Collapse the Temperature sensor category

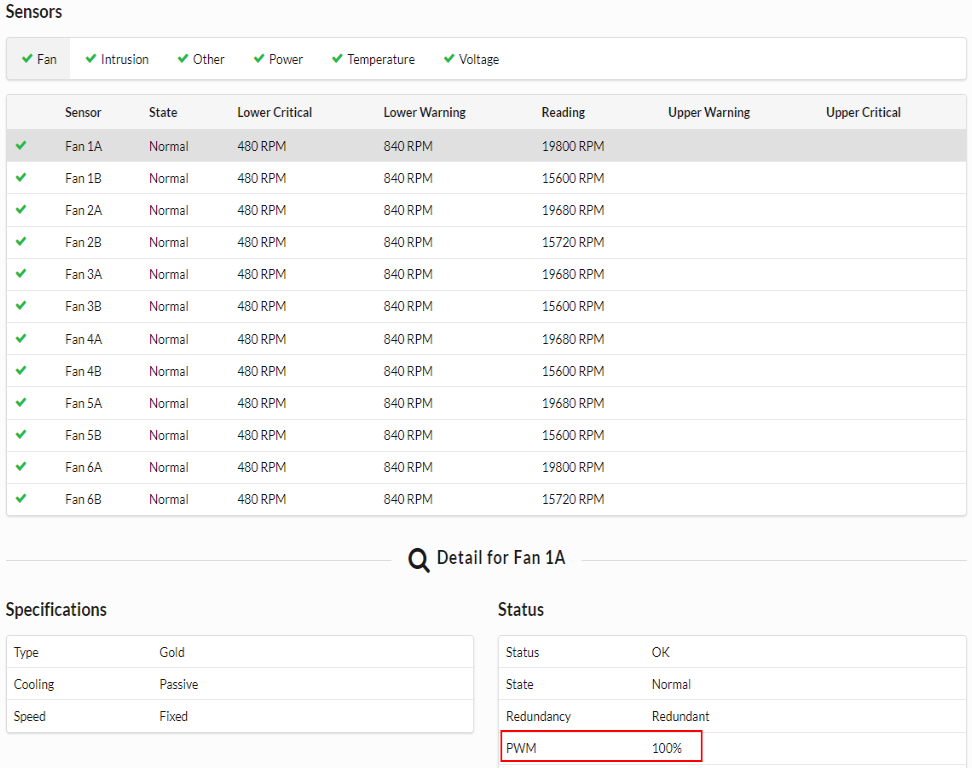[x=372, y=59]
